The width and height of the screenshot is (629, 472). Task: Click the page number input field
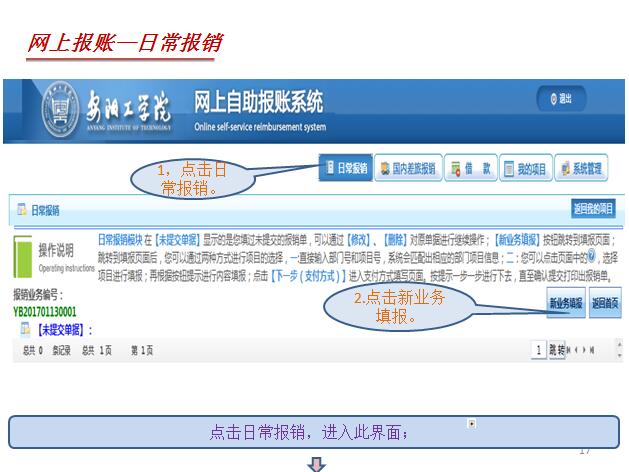(x=540, y=350)
